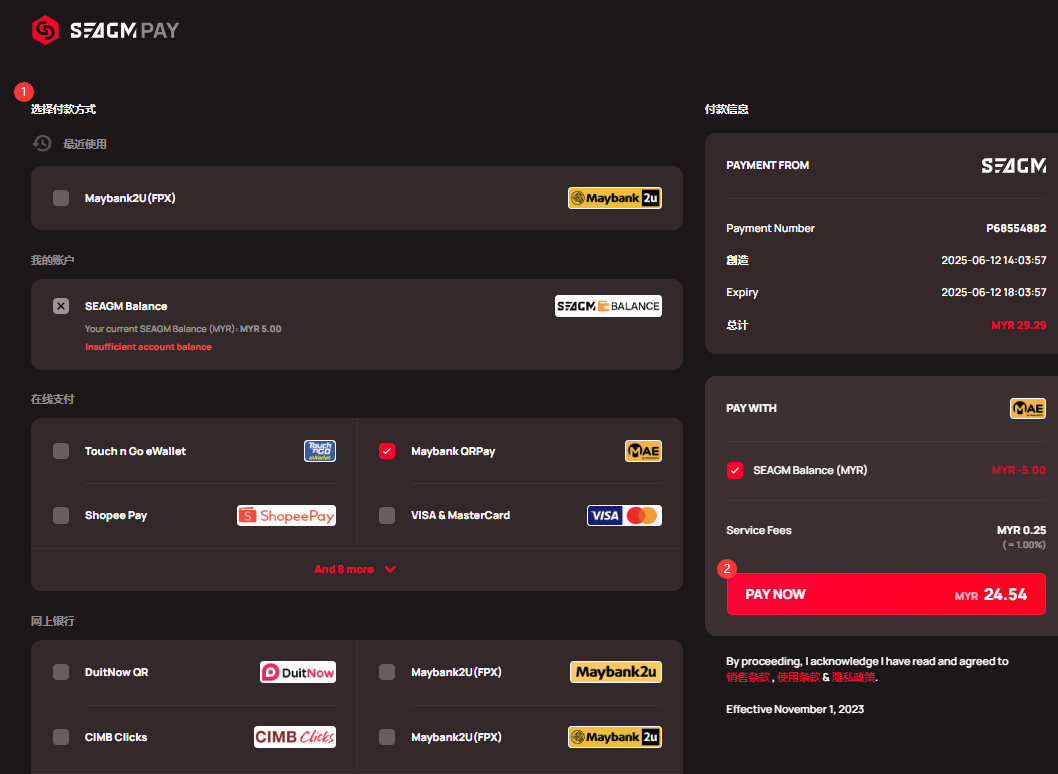This screenshot has height=774, width=1058.
Task: Choose the VISA & MasterCard checkbox
Action: click(387, 516)
